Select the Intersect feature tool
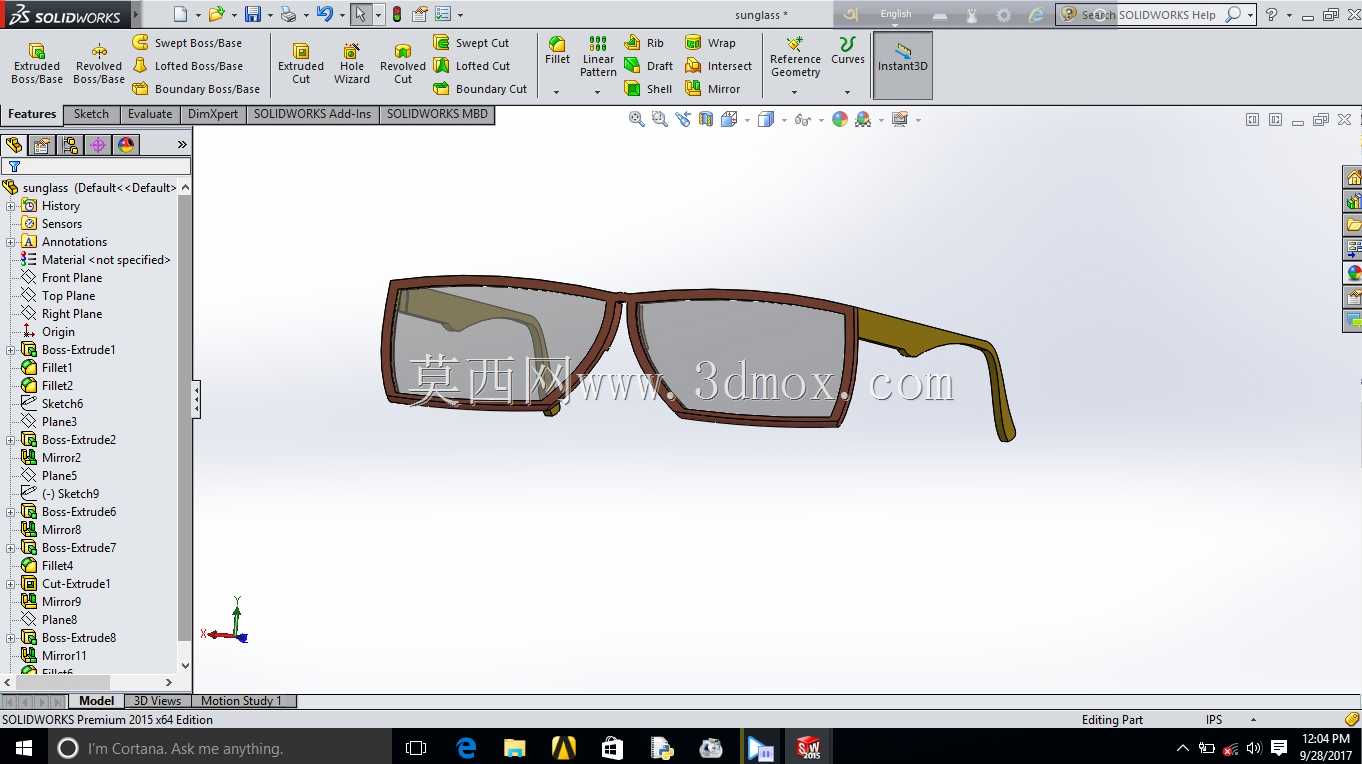Image resolution: width=1362 pixels, height=764 pixels. pyautogui.click(x=718, y=66)
